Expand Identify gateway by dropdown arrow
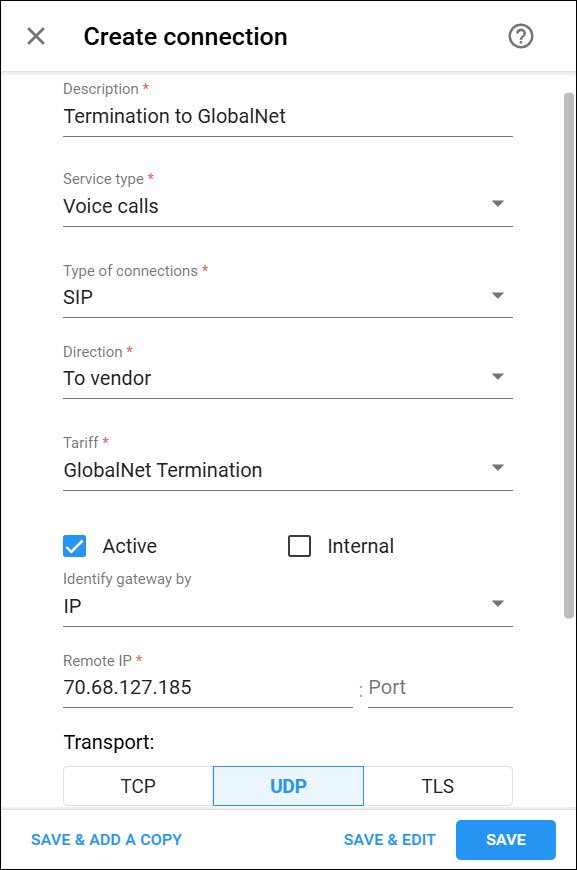Screen dimensions: 577x870 (498, 604)
